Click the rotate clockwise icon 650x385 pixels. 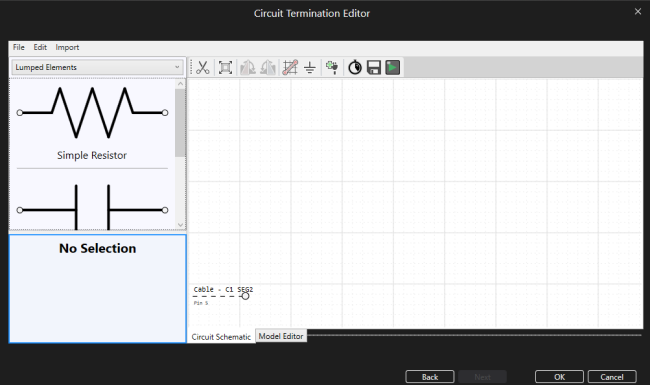pos(247,67)
